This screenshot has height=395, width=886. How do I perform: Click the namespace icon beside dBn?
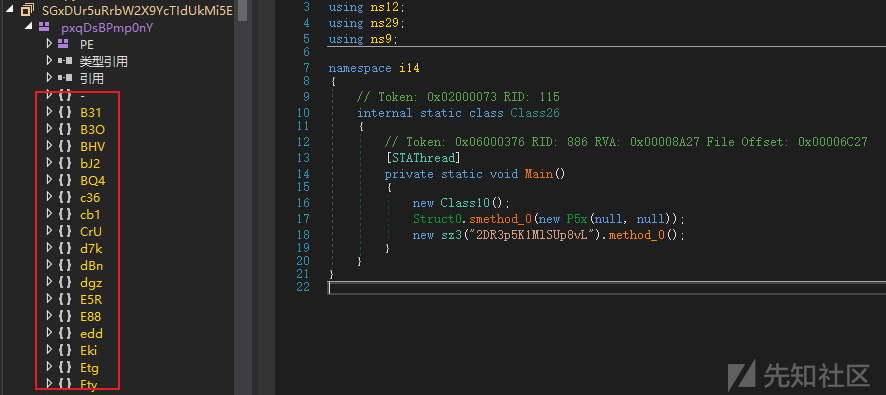tap(65, 265)
